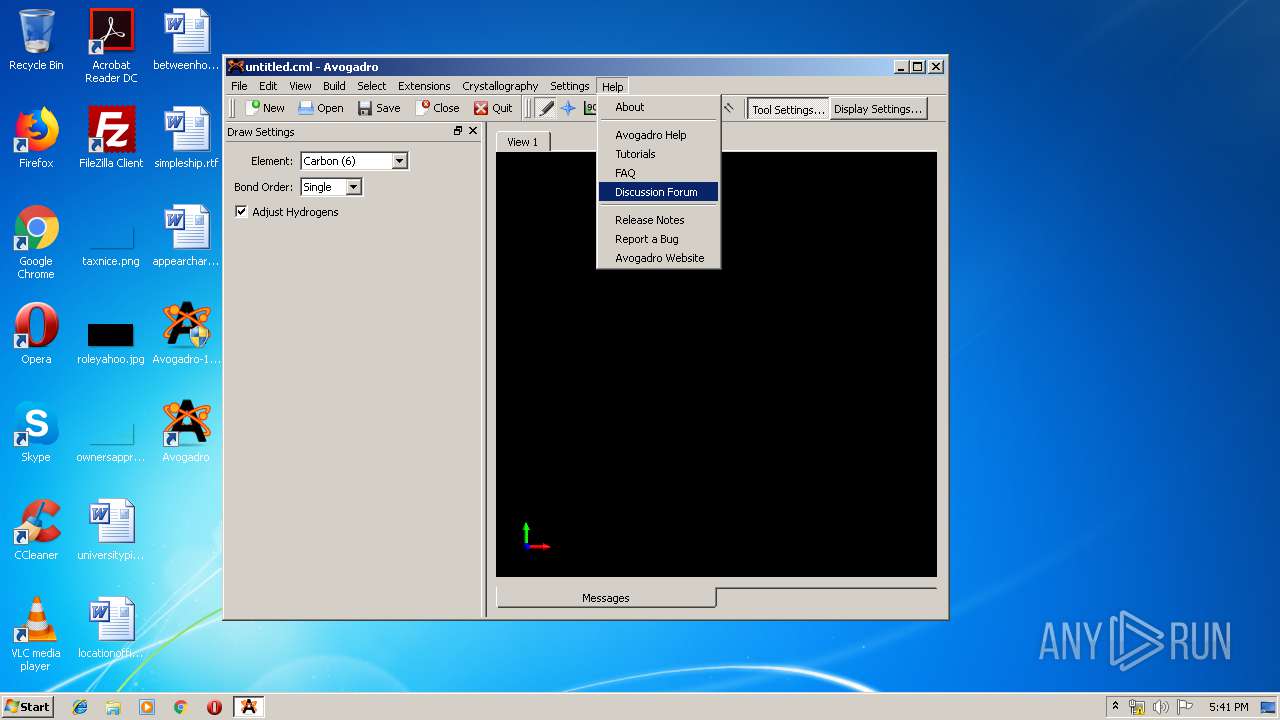1280x720 pixels.
Task: Select Report a Bug
Action: coord(658,239)
